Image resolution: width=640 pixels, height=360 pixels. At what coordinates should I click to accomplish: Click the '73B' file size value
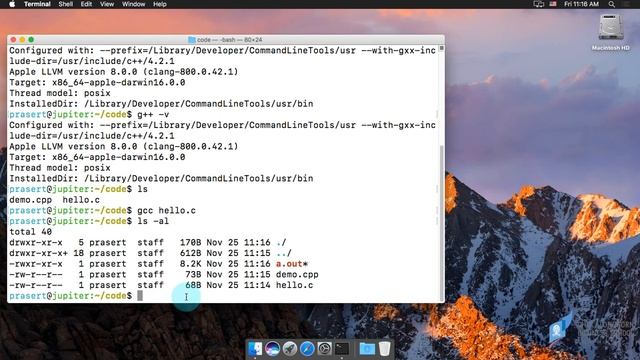tap(193, 274)
